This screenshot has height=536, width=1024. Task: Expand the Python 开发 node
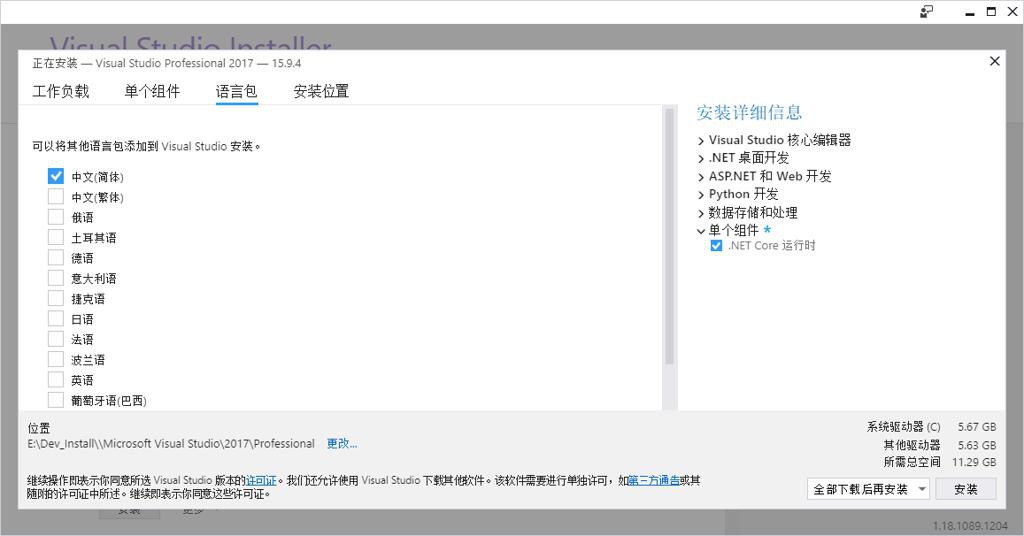tap(701, 195)
